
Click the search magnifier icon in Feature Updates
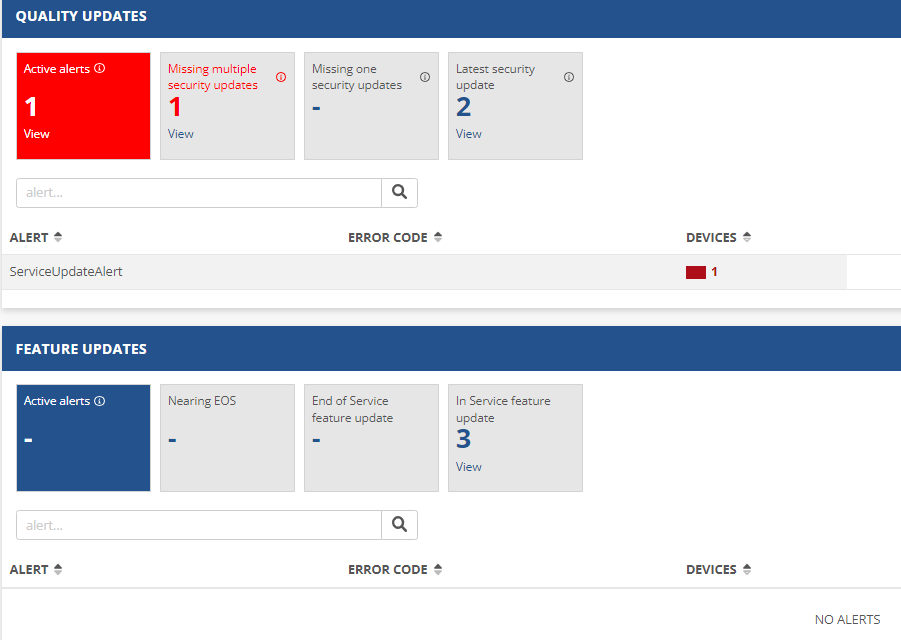coord(399,524)
